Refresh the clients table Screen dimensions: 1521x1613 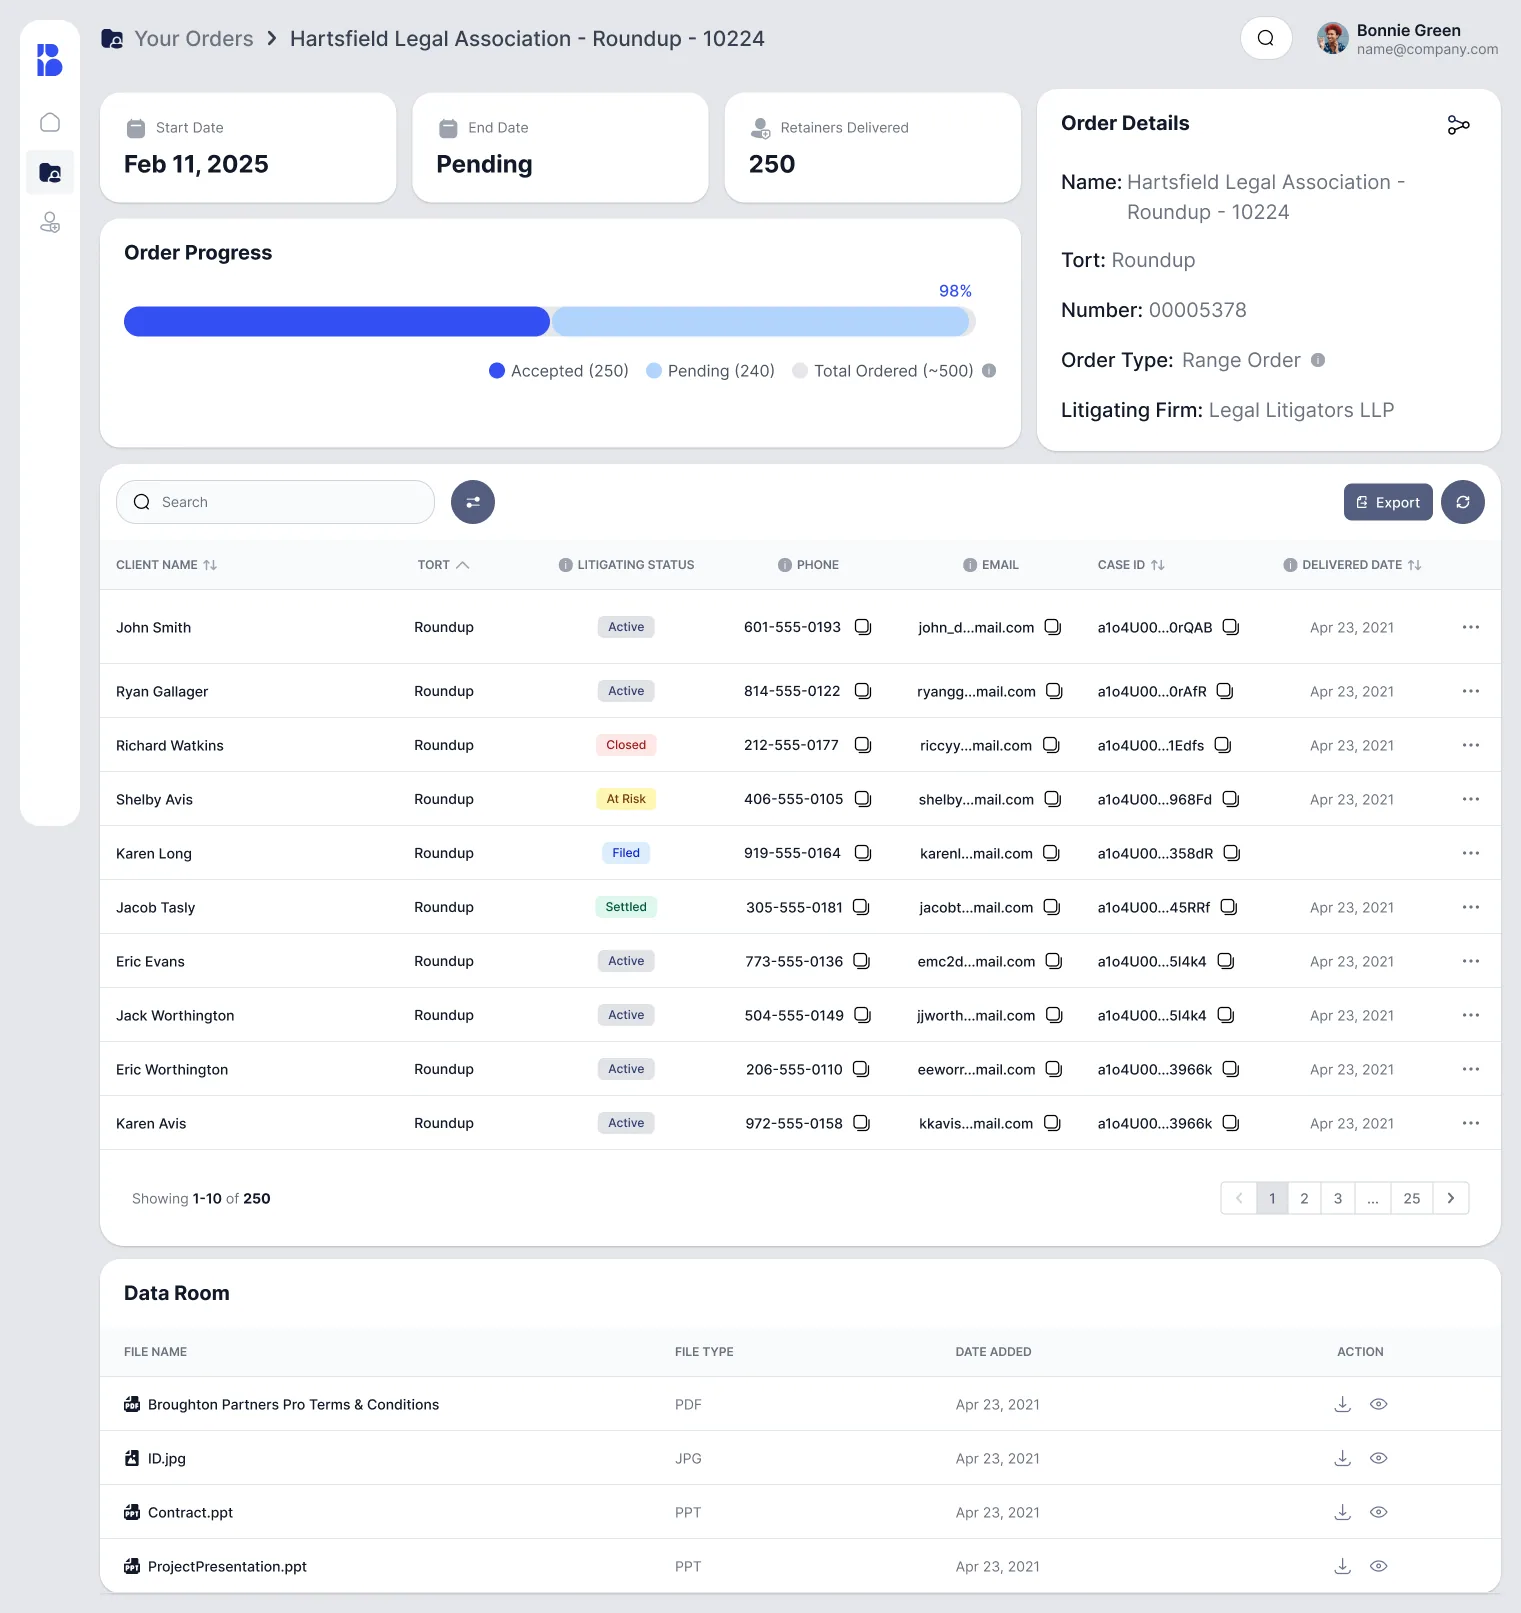pyautogui.click(x=1463, y=502)
